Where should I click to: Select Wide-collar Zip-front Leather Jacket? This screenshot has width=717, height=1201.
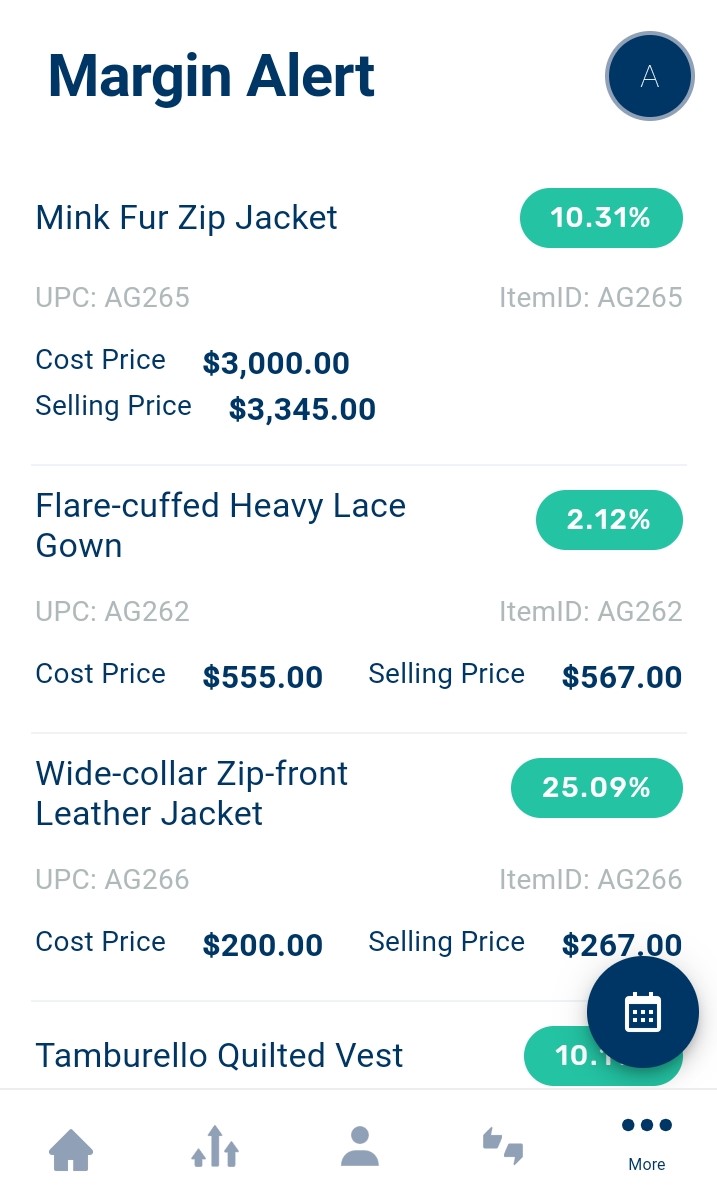point(192,793)
